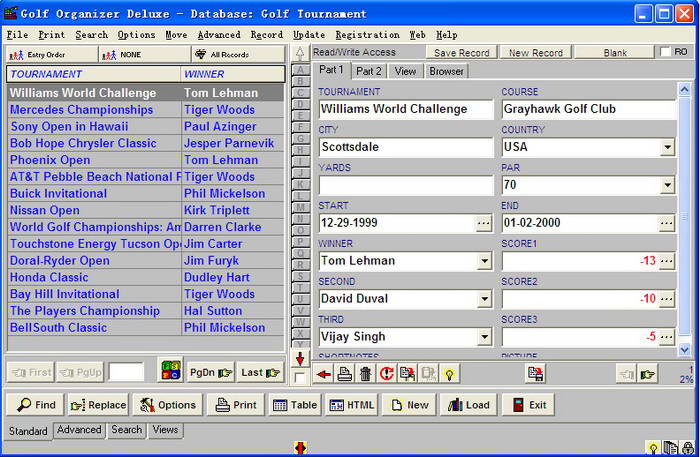Open the Update menu
The width and height of the screenshot is (700, 457).
click(309, 35)
